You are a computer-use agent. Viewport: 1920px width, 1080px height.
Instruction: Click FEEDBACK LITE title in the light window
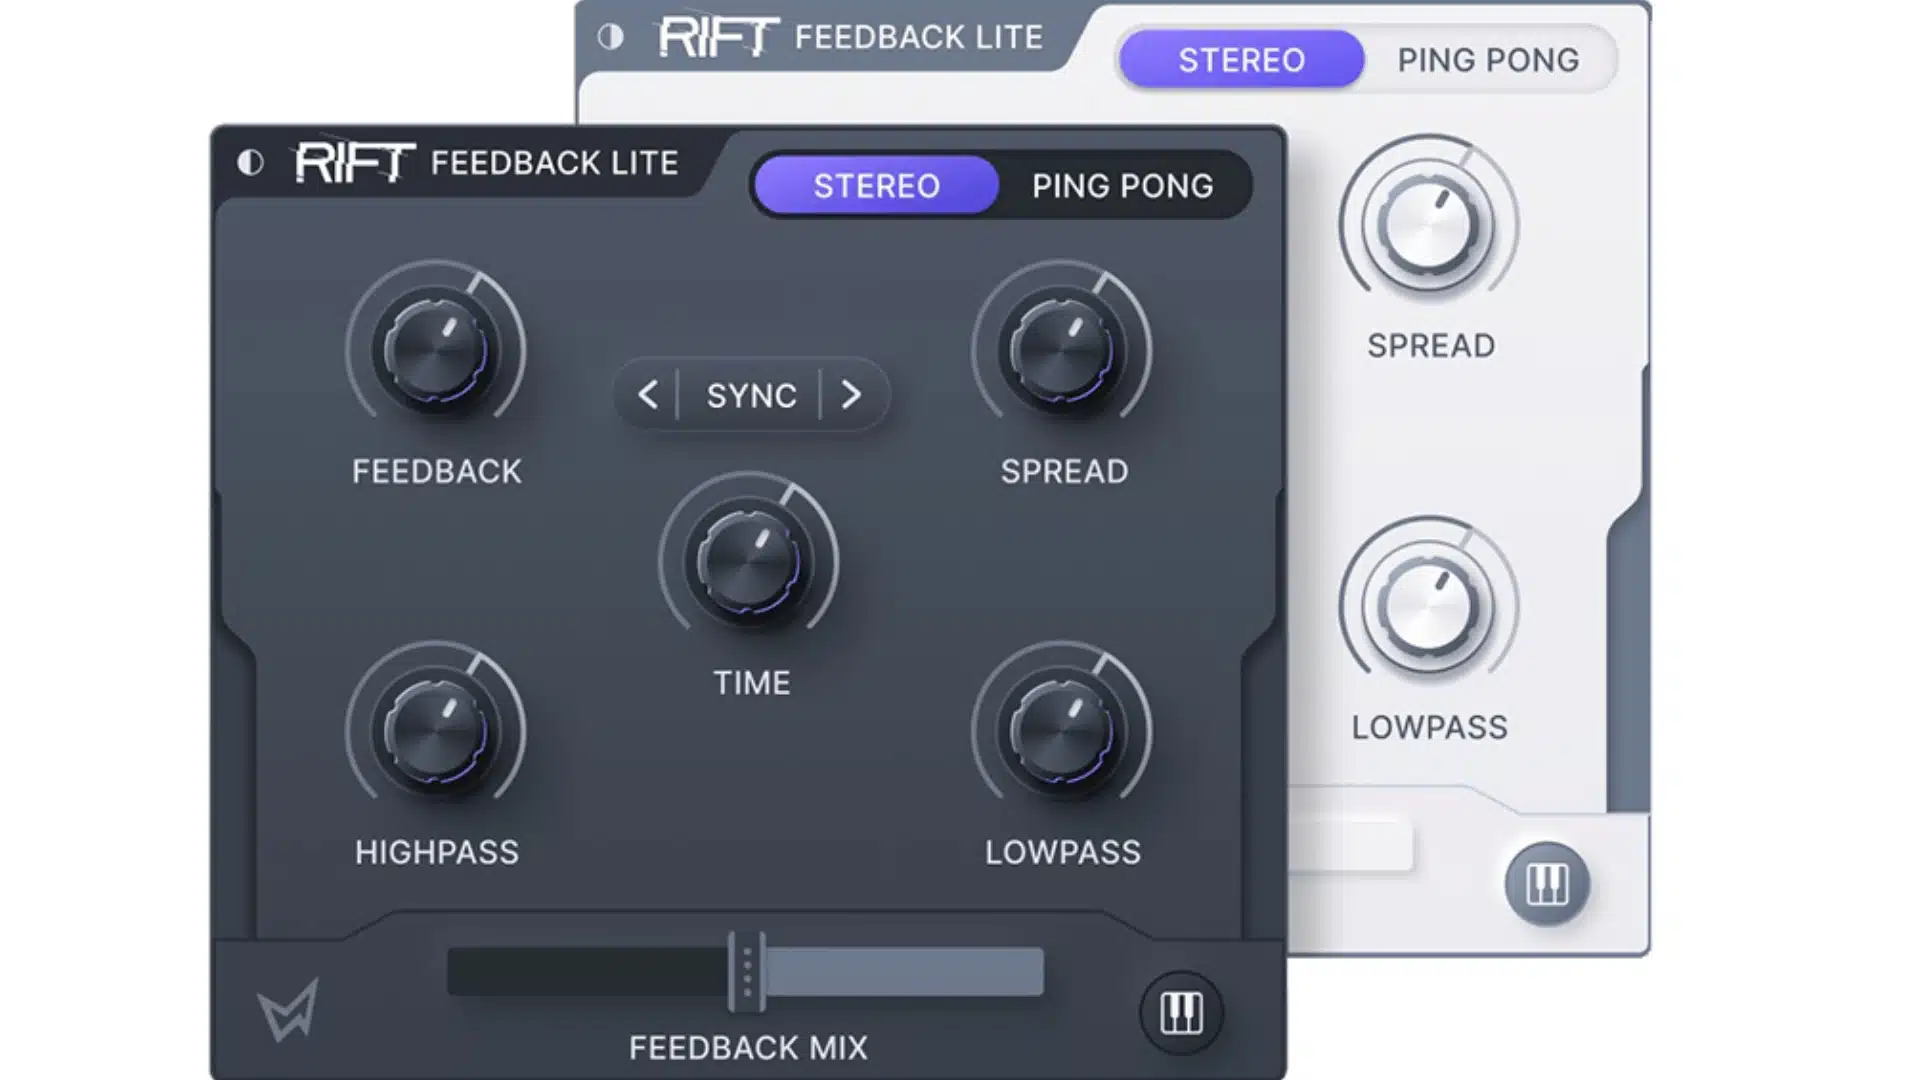point(919,37)
